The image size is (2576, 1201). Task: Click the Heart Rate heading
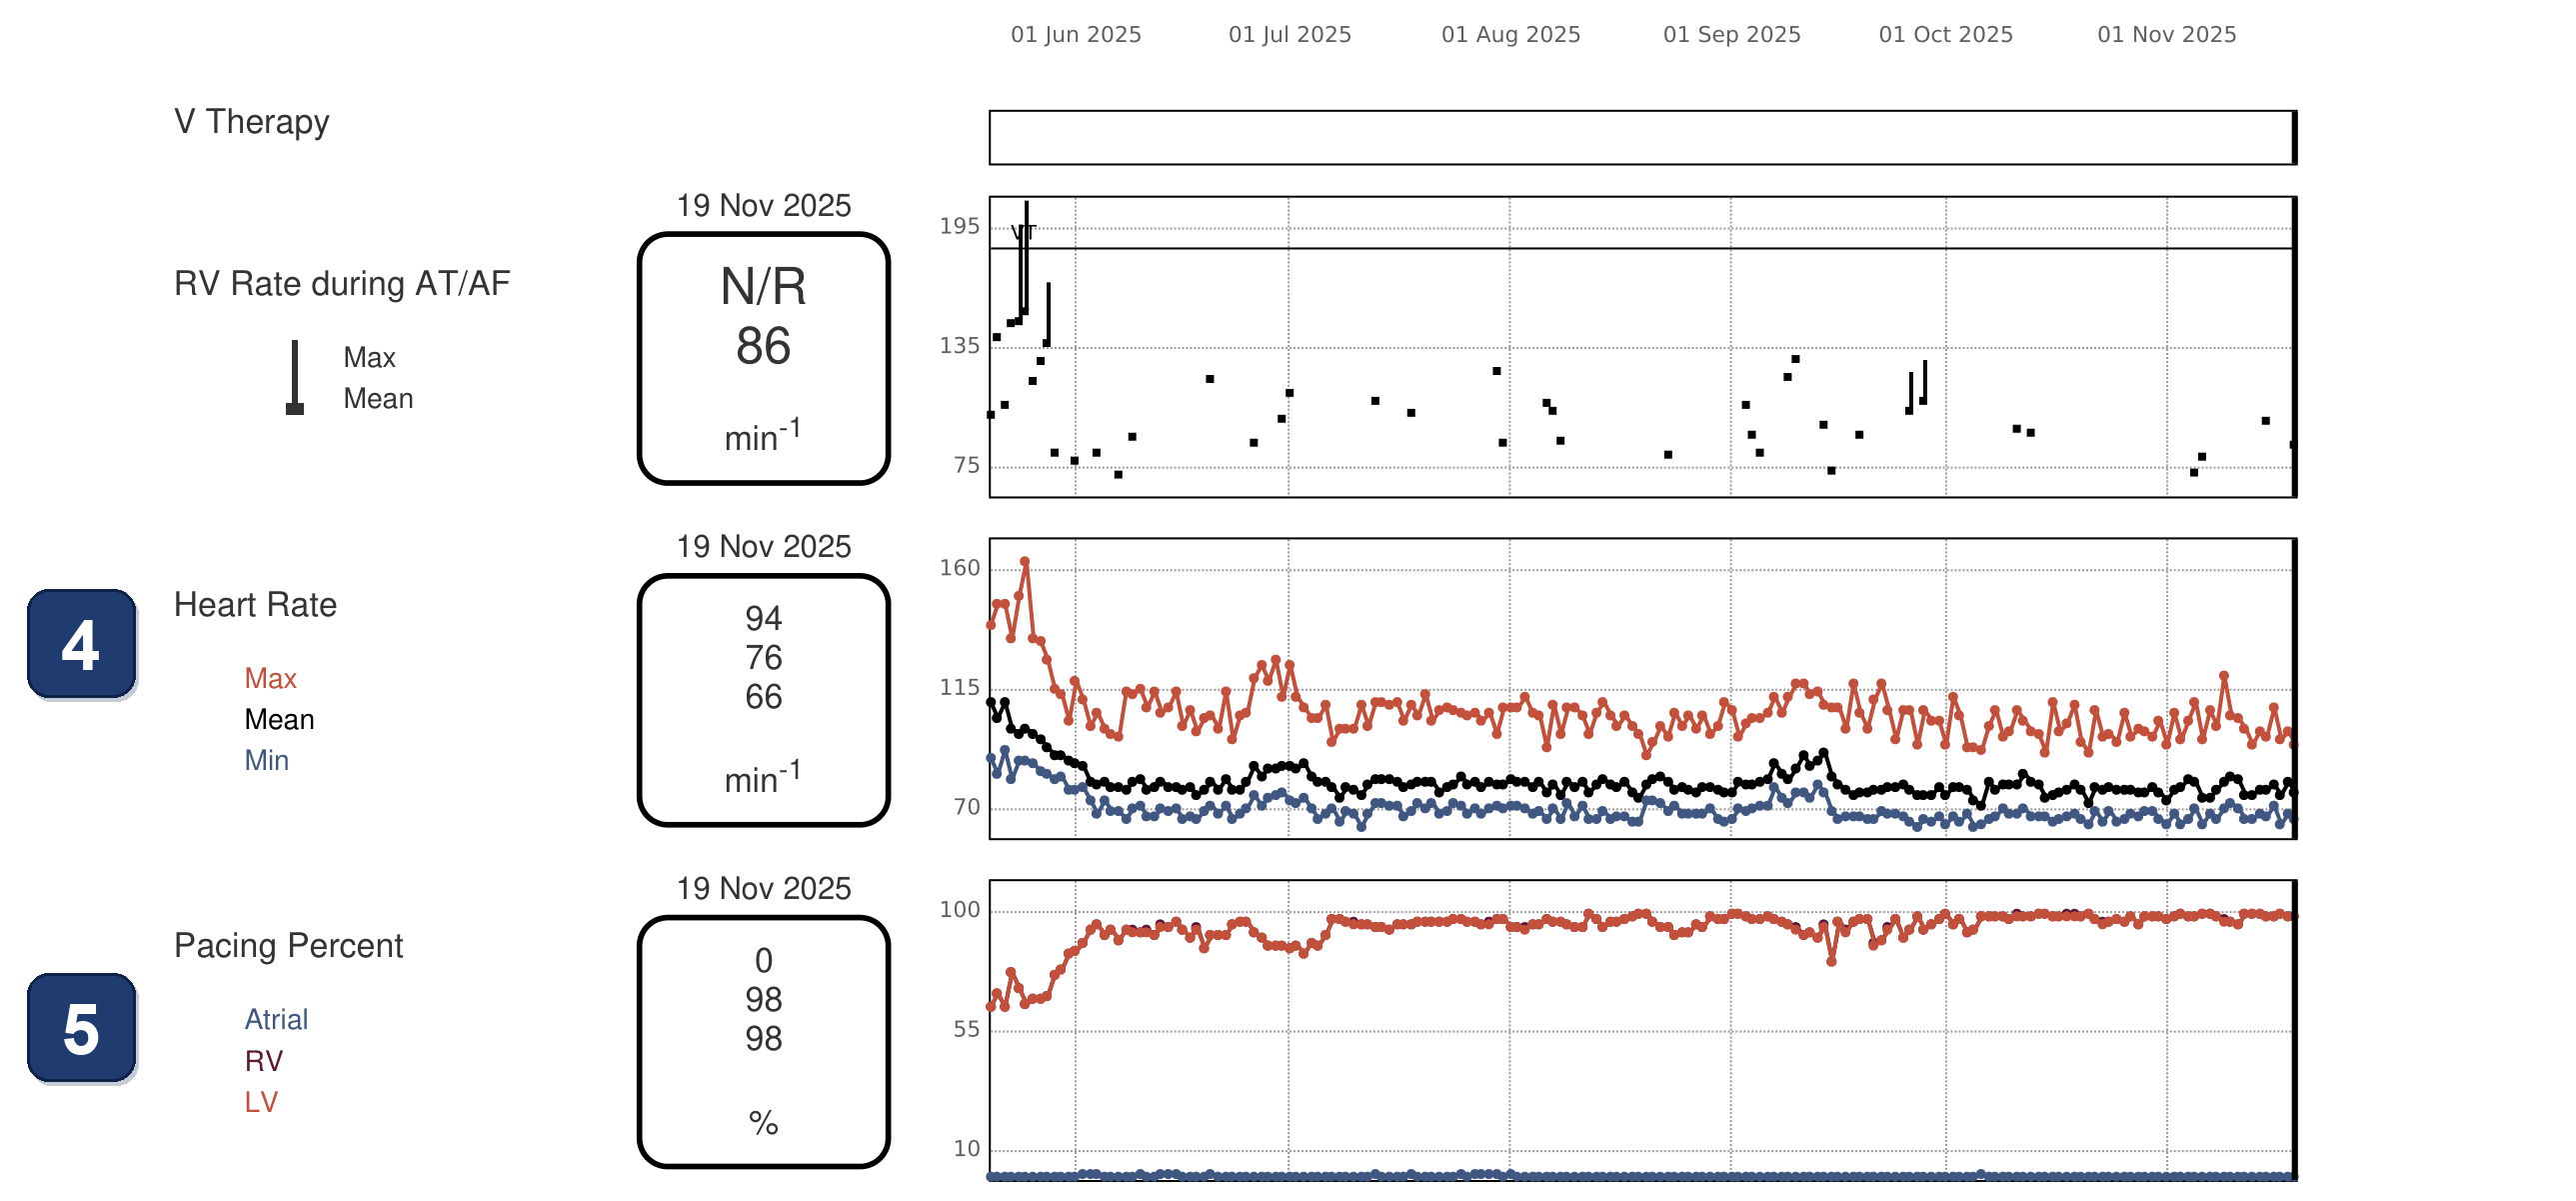click(x=255, y=604)
